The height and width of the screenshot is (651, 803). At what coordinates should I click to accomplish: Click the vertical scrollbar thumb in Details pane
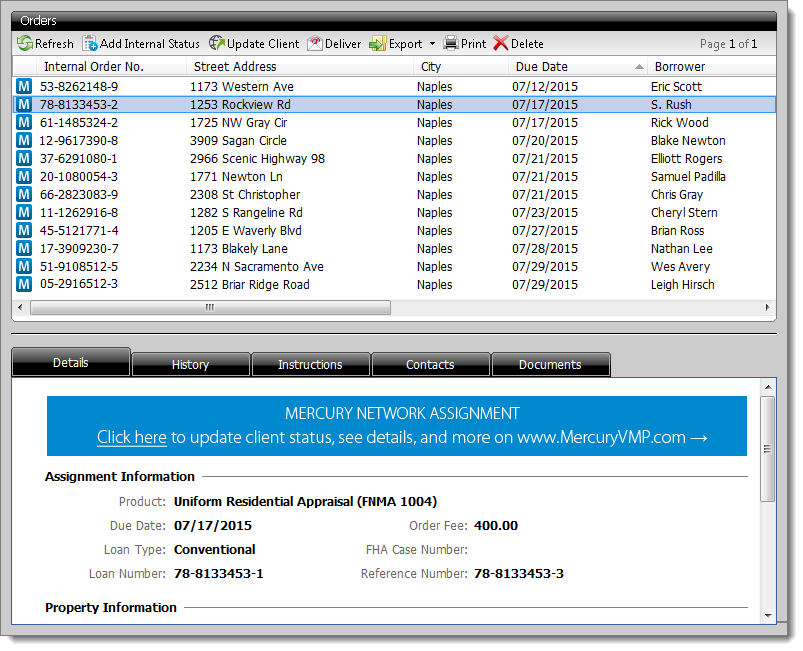[x=767, y=449]
